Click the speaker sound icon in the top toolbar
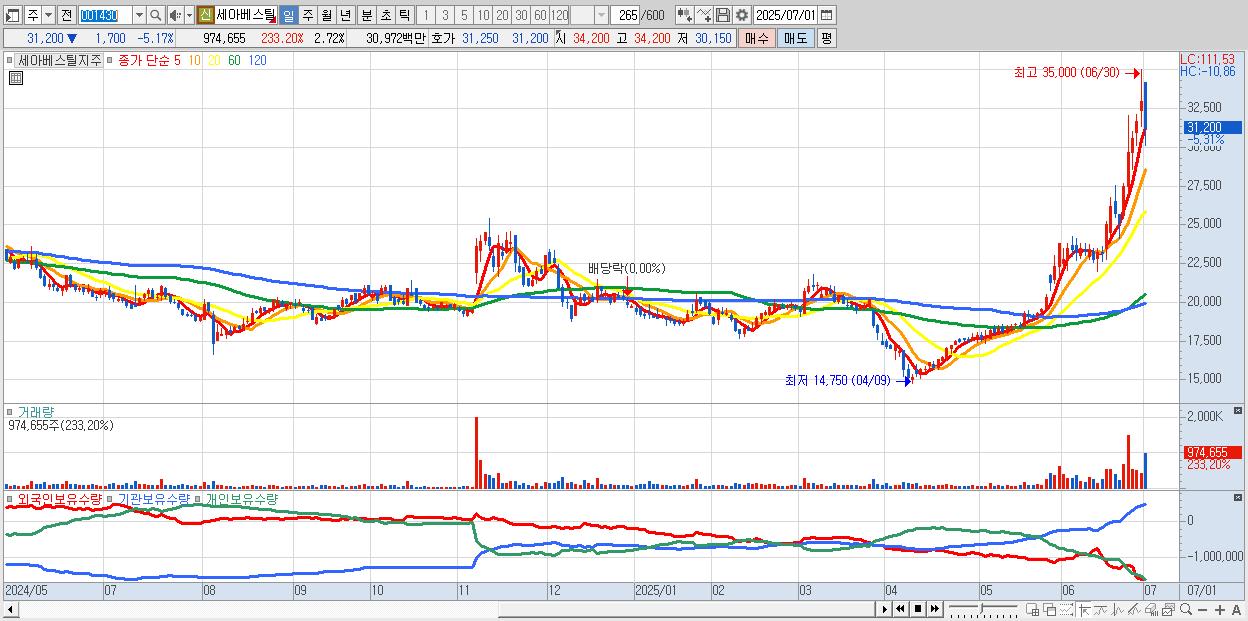The width and height of the screenshot is (1248, 621). point(174,16)
